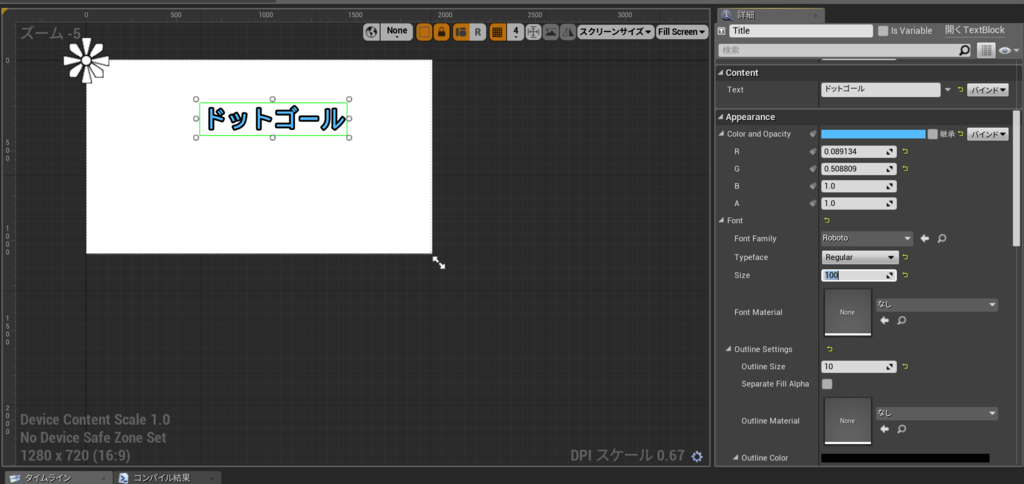The image size is (1024, 484).
Task: Click the Outline Size field
Action: 858,367
